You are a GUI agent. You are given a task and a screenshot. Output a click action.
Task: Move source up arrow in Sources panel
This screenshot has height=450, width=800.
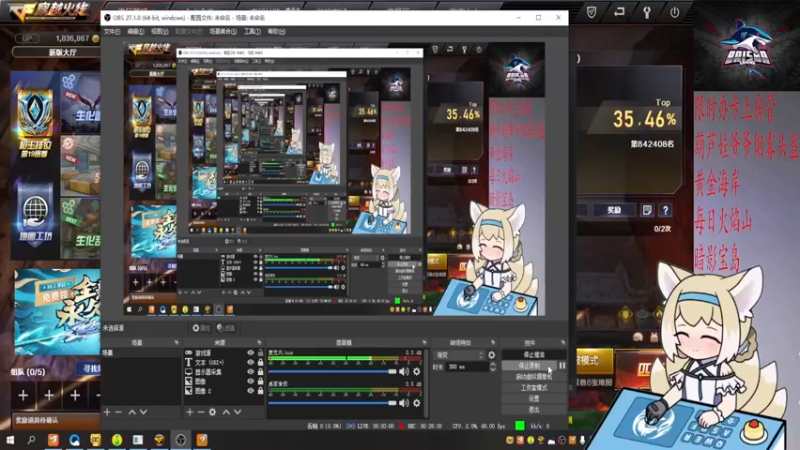(x=226, y=412)
